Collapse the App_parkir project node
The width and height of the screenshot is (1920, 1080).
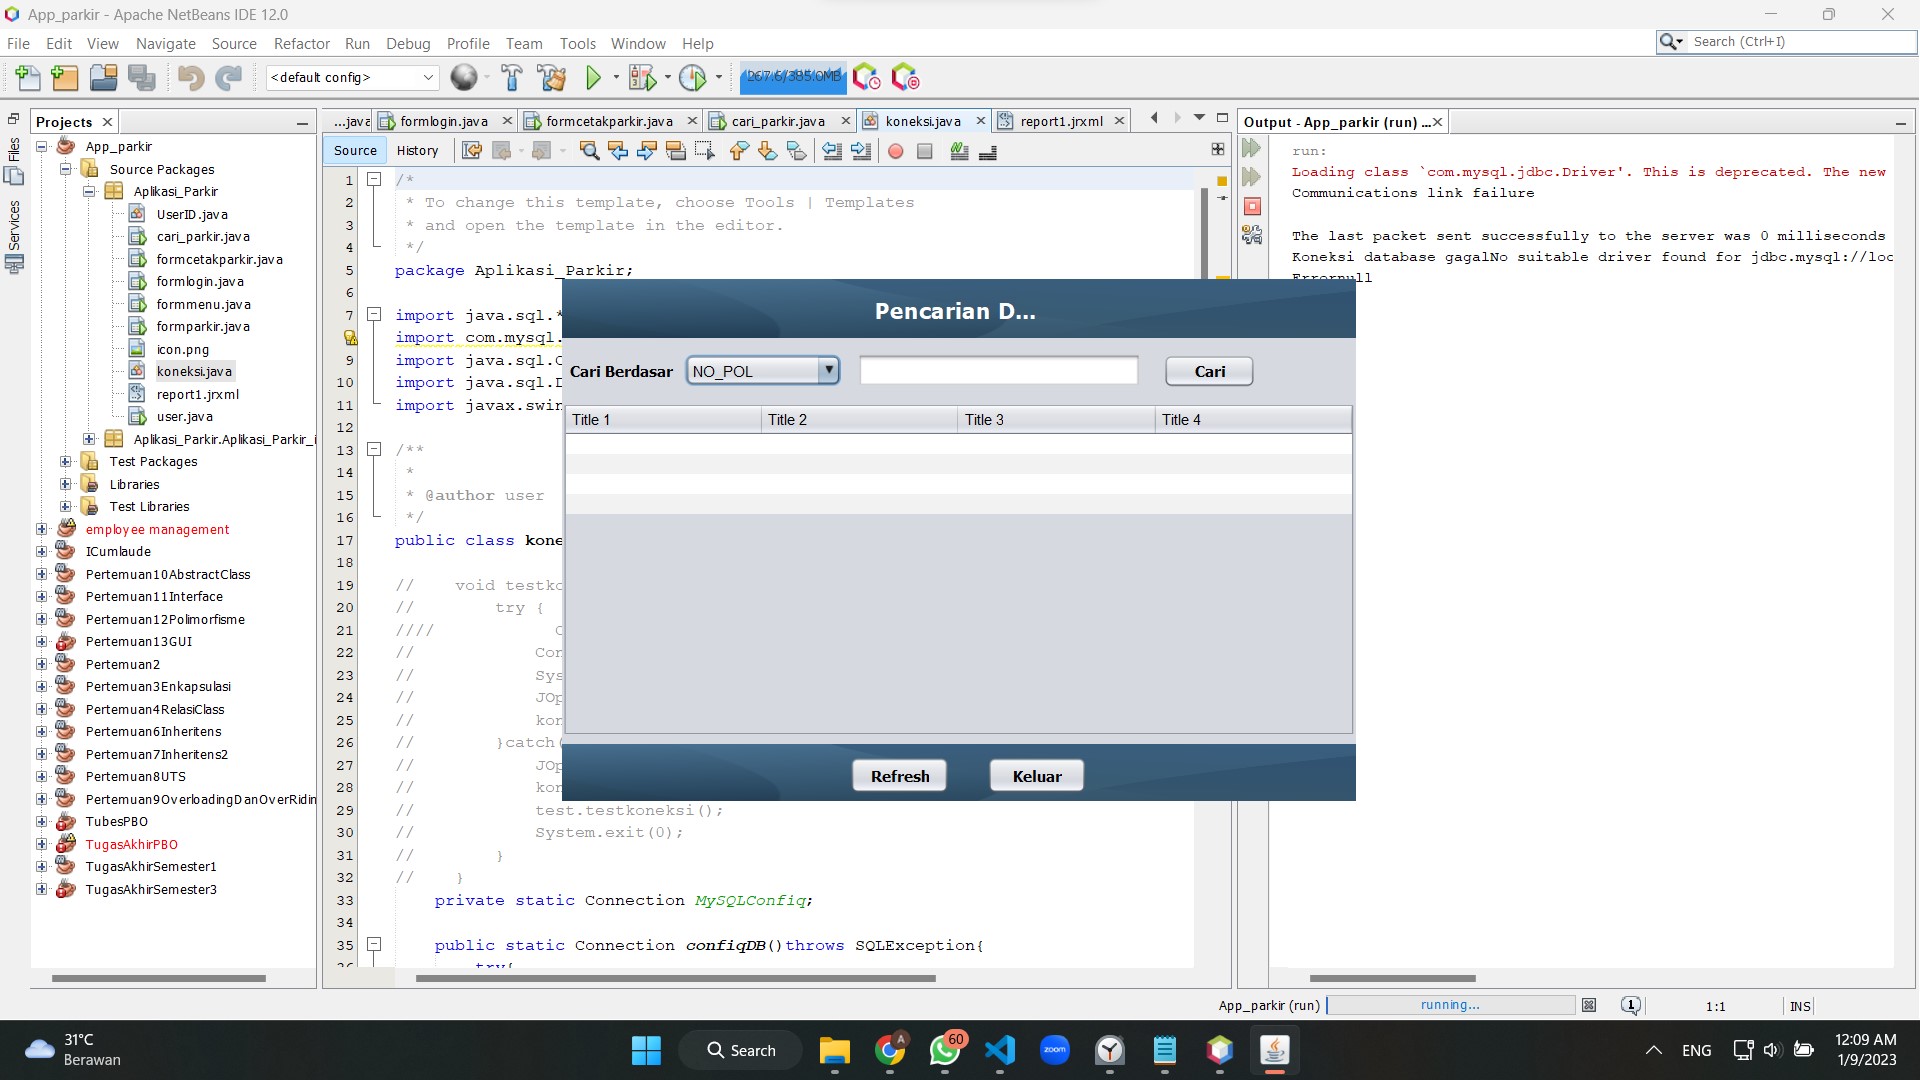tap(42, 146)
